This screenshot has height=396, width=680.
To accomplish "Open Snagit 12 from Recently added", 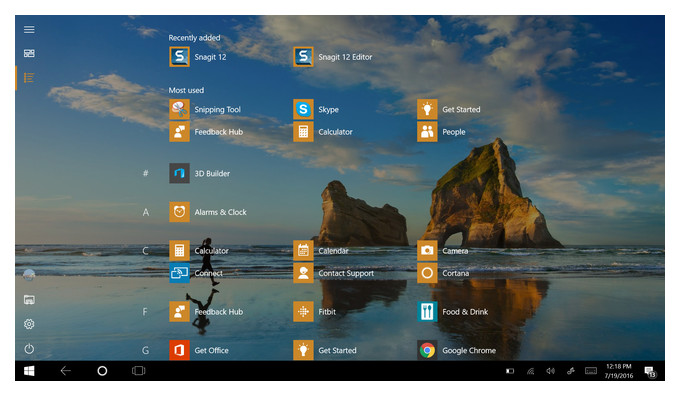I will [198, 57].
